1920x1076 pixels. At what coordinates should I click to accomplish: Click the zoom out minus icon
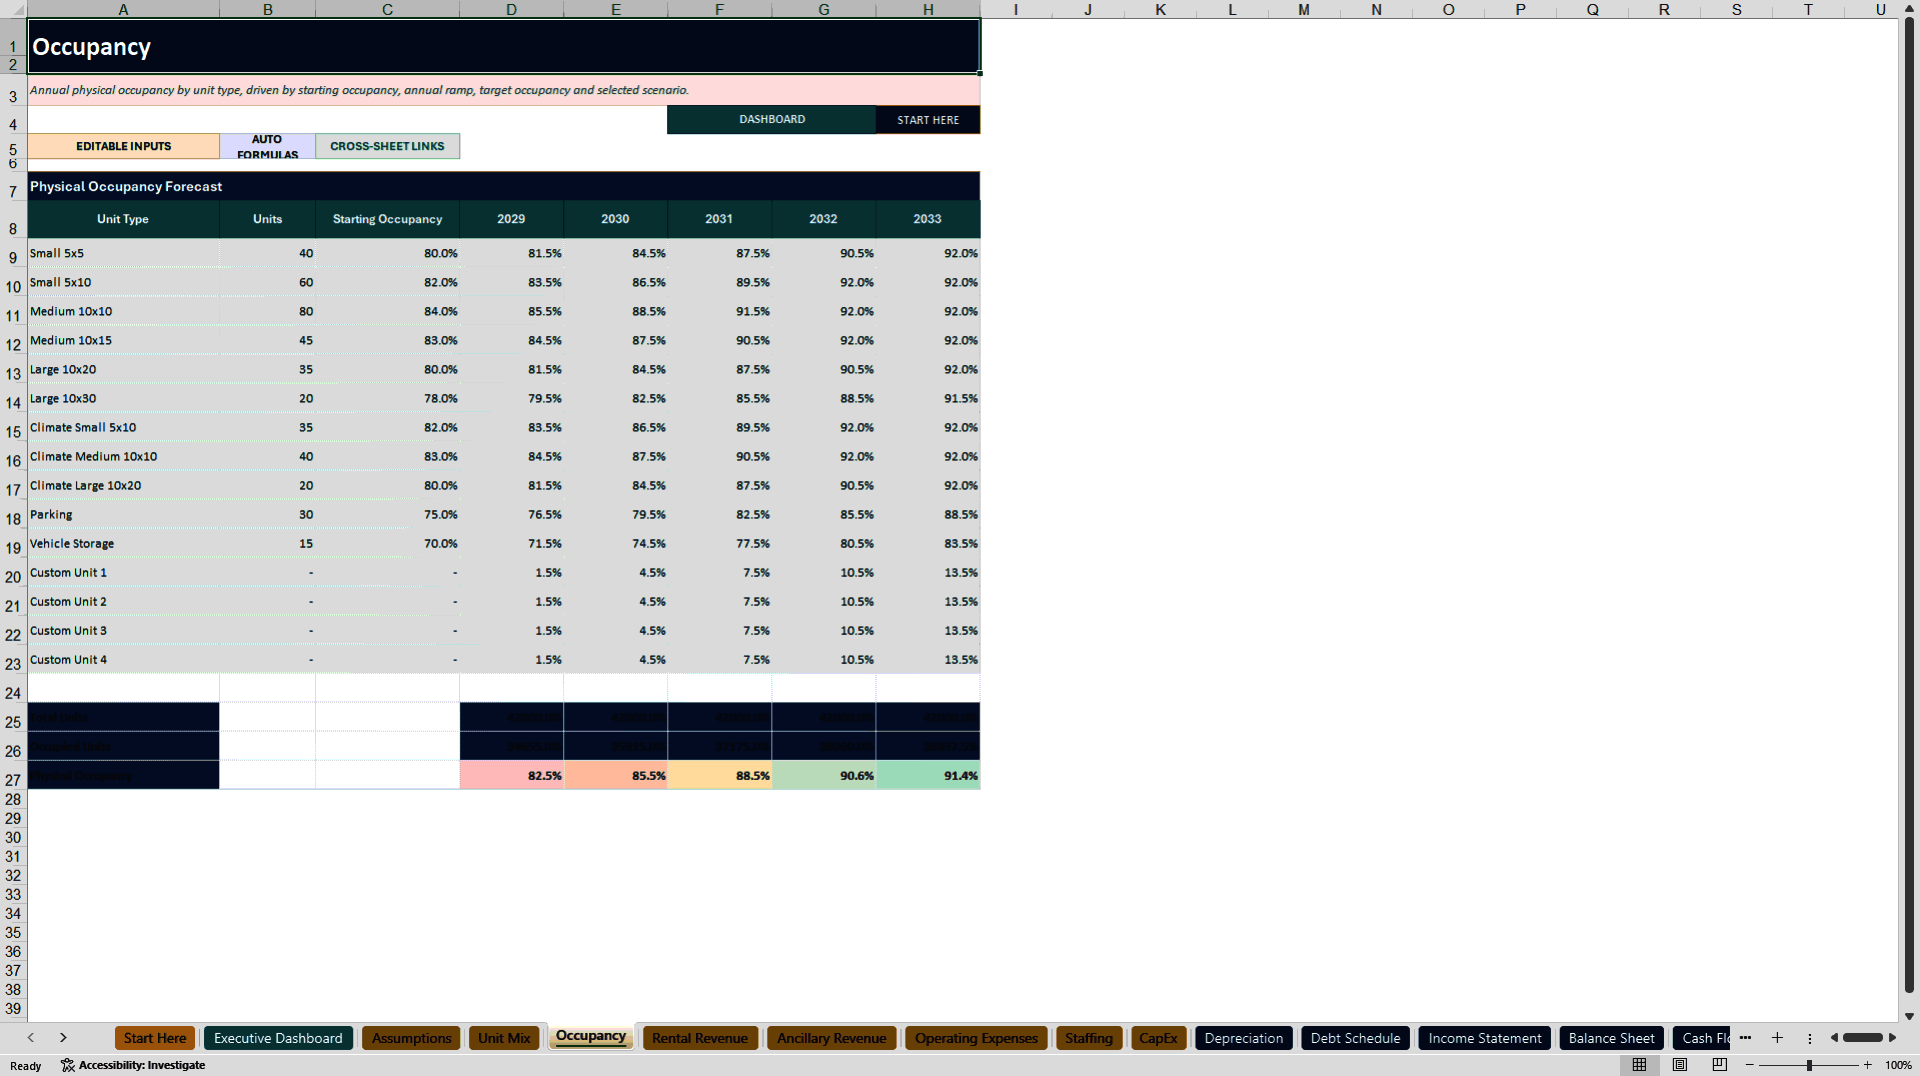tap(1750, 1065)
